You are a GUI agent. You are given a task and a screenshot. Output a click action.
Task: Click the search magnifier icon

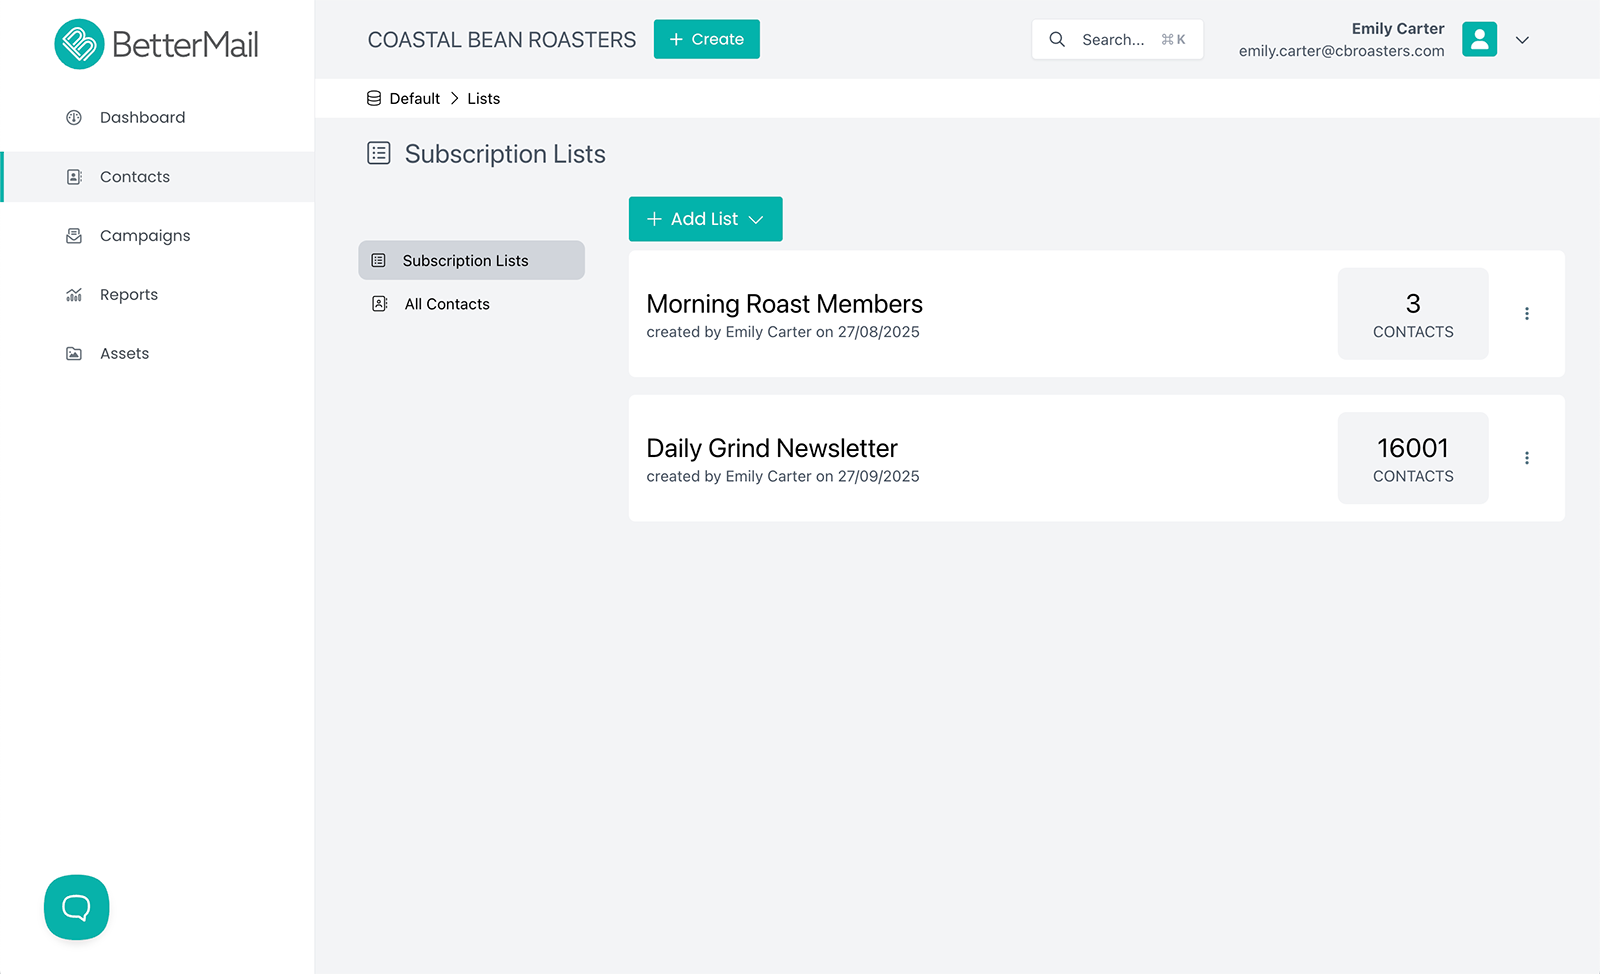click(1056, 40)
